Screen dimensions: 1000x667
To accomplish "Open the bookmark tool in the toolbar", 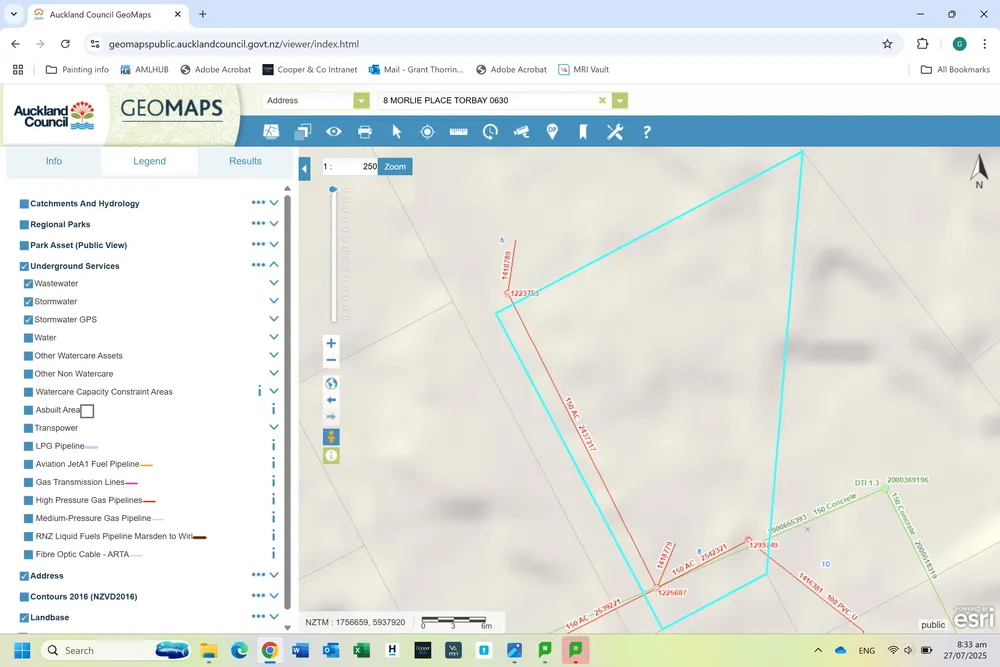I will 583,132.
